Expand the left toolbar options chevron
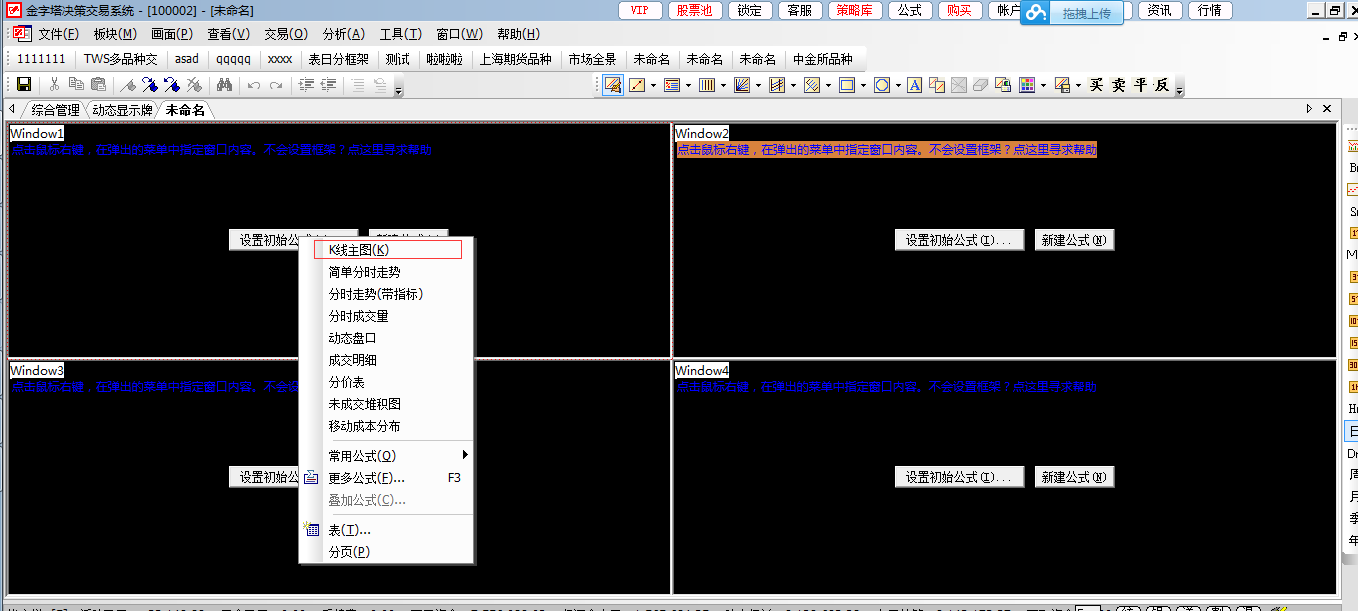Viewport: 1358px width, 611px height. pyautogui.click(x=399, y=90)
